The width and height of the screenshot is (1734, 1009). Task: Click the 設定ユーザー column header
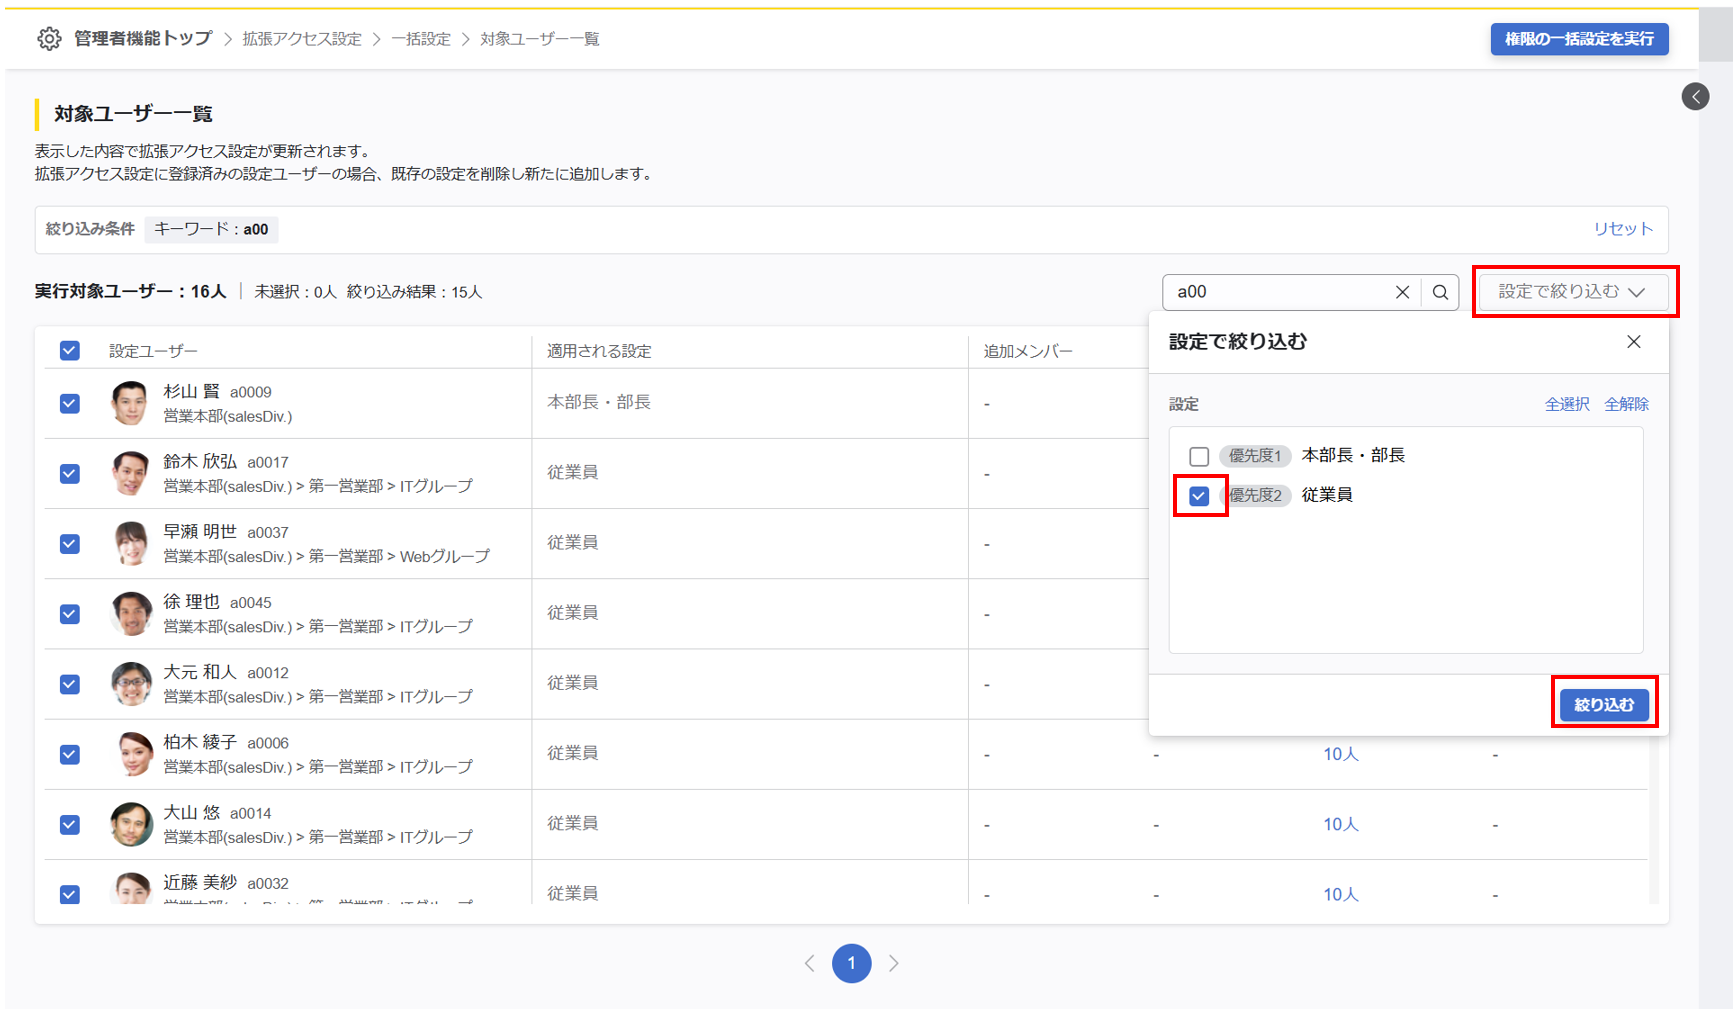pos(153,351)
